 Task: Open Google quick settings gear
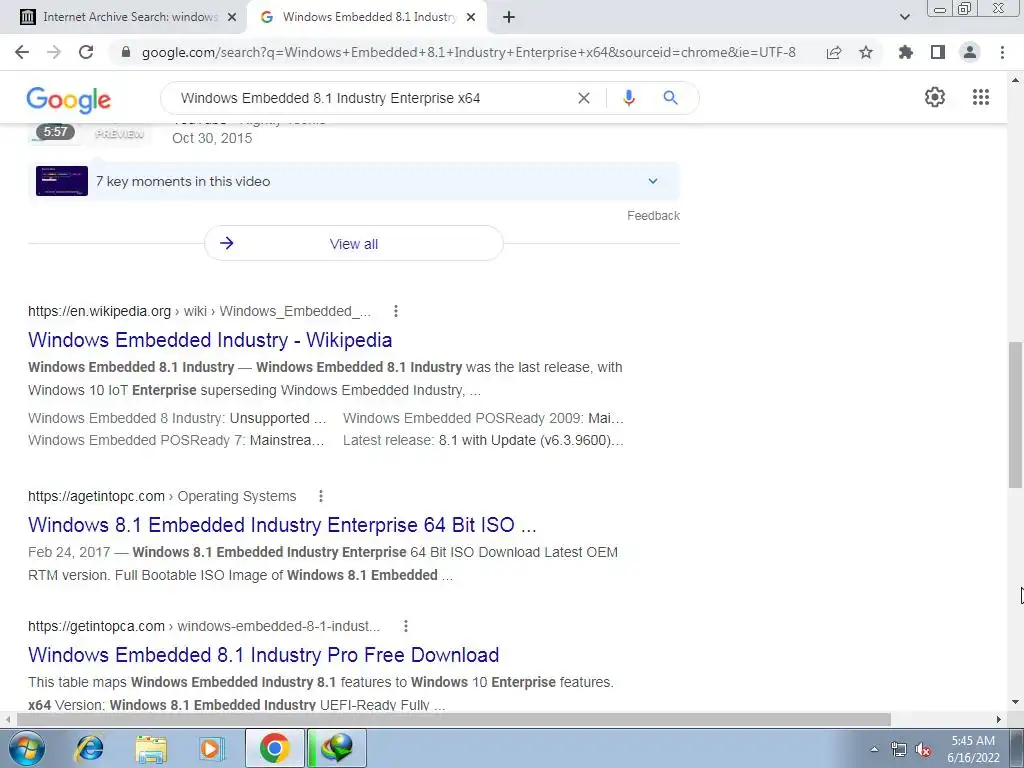click(x=935, y=97)
